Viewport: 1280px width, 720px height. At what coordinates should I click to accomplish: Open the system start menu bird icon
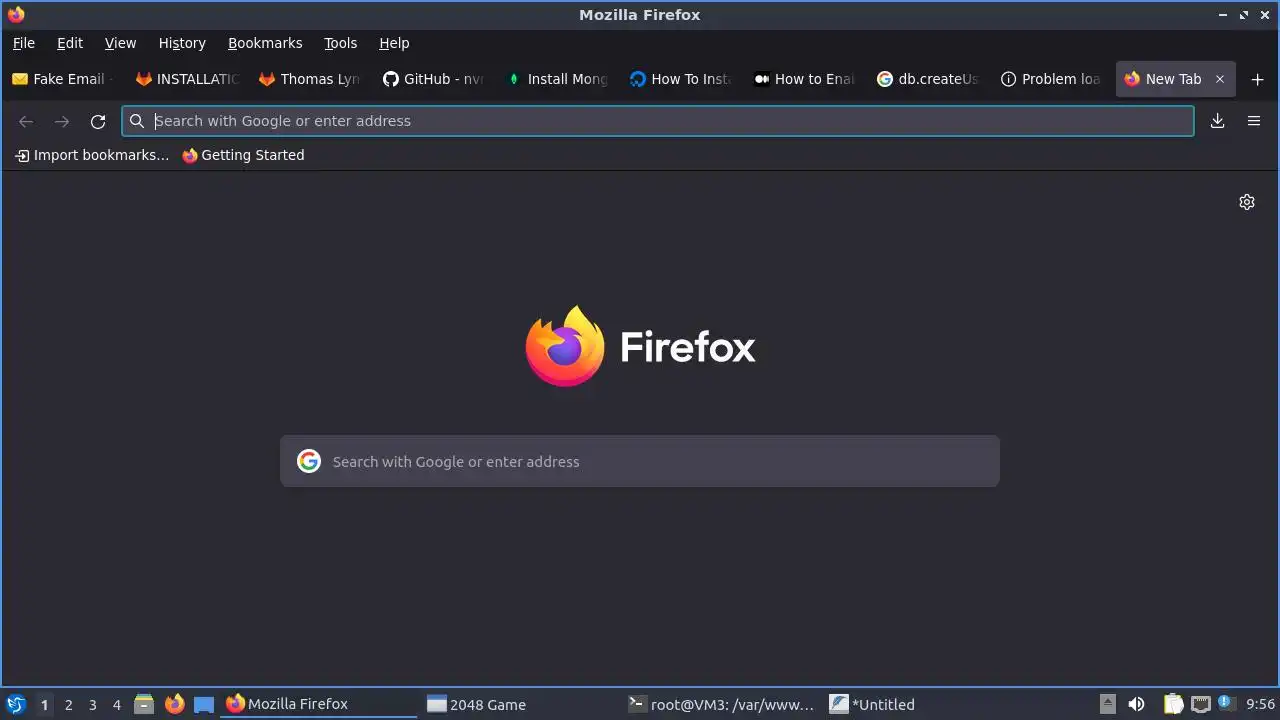click(x=16, y=704)
